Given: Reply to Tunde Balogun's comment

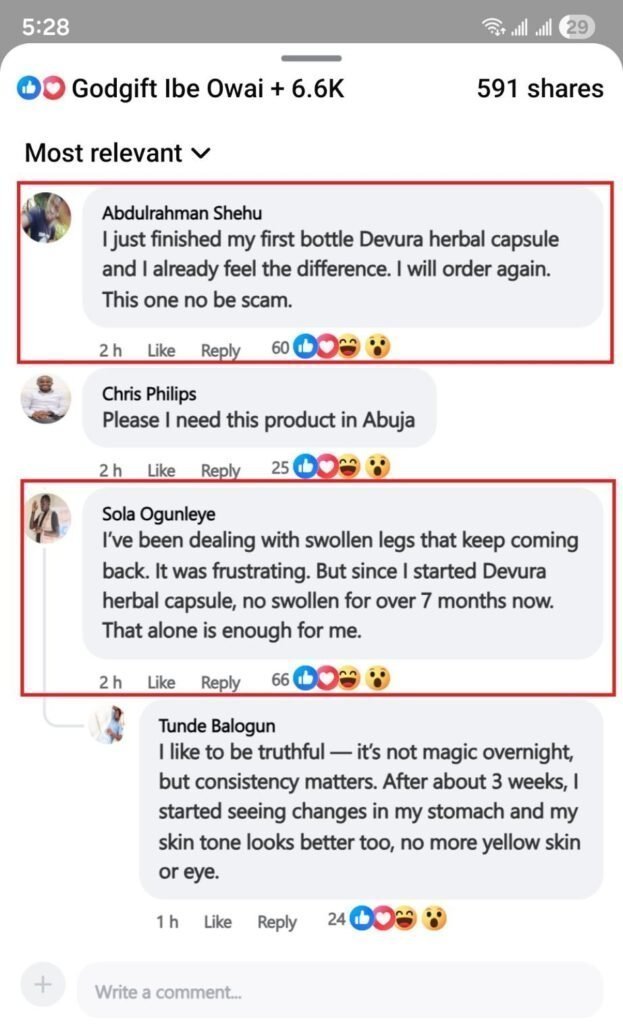Looking at the screenshot, I should (x=276, y=922).
